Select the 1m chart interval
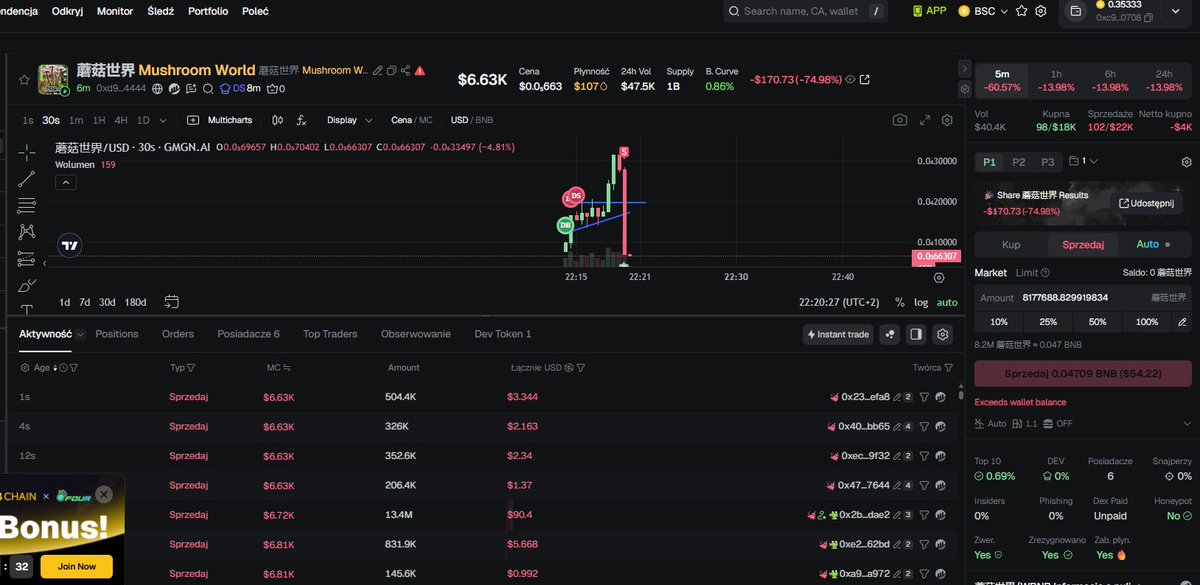Viewport: 1200px width, 585px height. pos(76,120)
